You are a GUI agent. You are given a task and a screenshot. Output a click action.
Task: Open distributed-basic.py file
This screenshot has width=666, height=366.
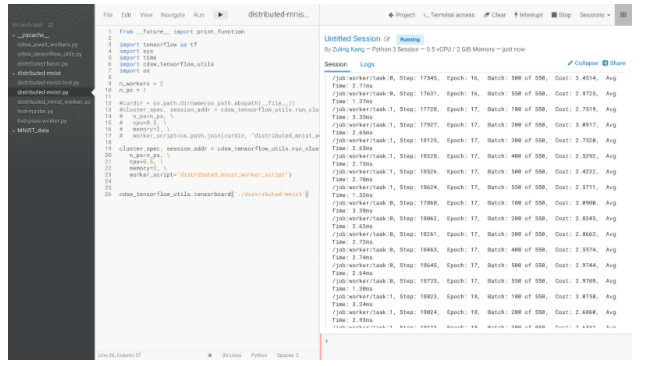tap(42, 64)
